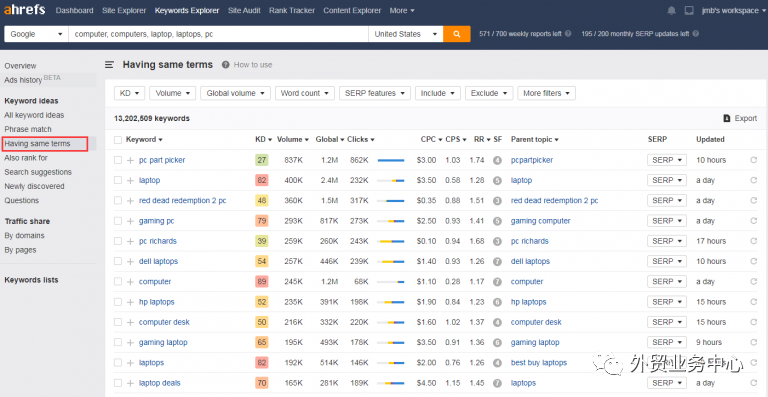The height and width of the screenshot is (397, 768).
Task: Click the How to use help icon
Action: click(x=225, y=65)
